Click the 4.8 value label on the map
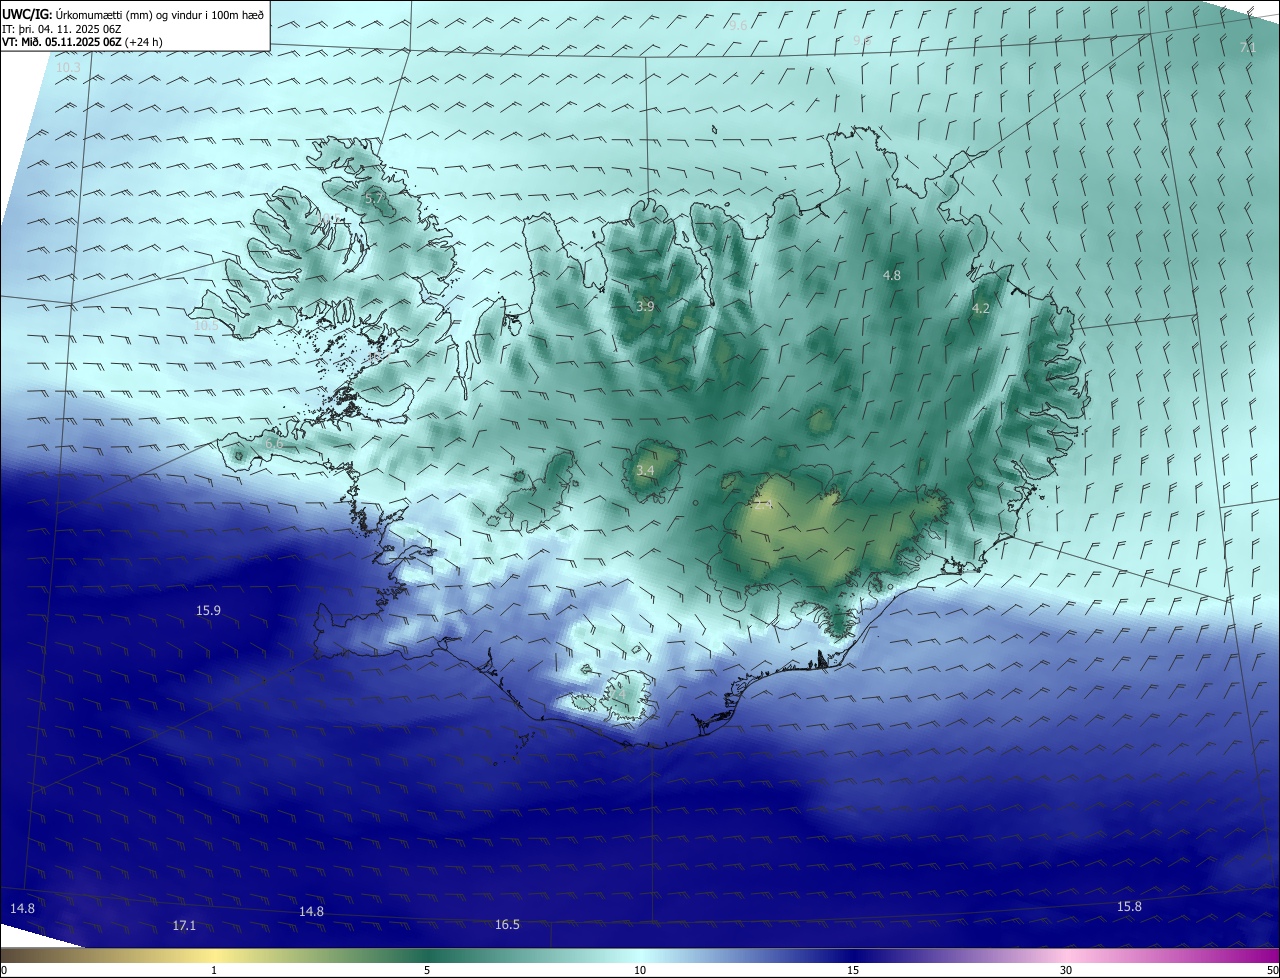The height and width of the screenshot is (978, 1280). [x=892, y=275]
